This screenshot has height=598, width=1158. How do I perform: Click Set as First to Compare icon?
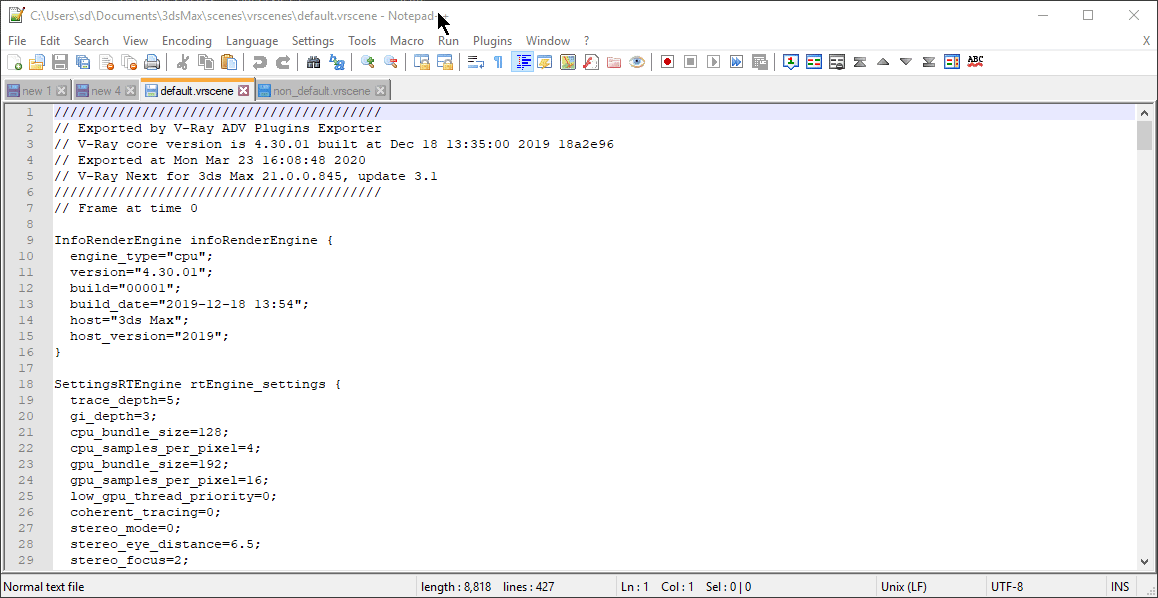(790, 62)
